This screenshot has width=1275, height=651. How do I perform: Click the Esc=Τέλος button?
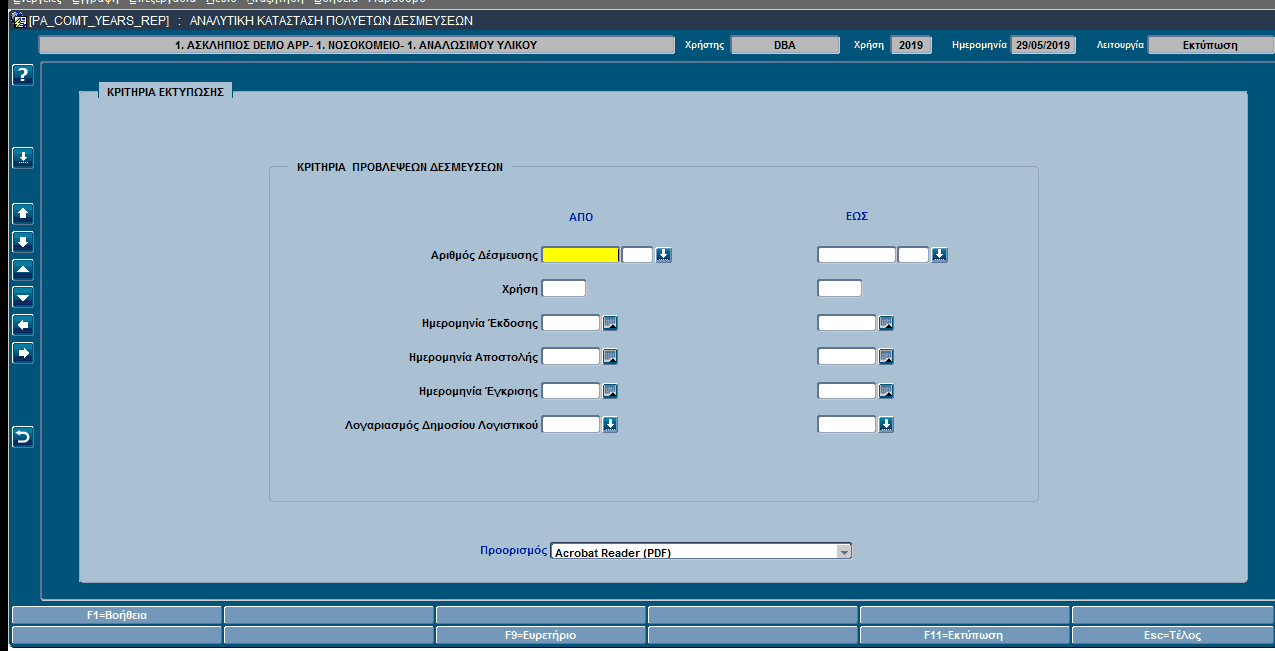[1173, 635]
